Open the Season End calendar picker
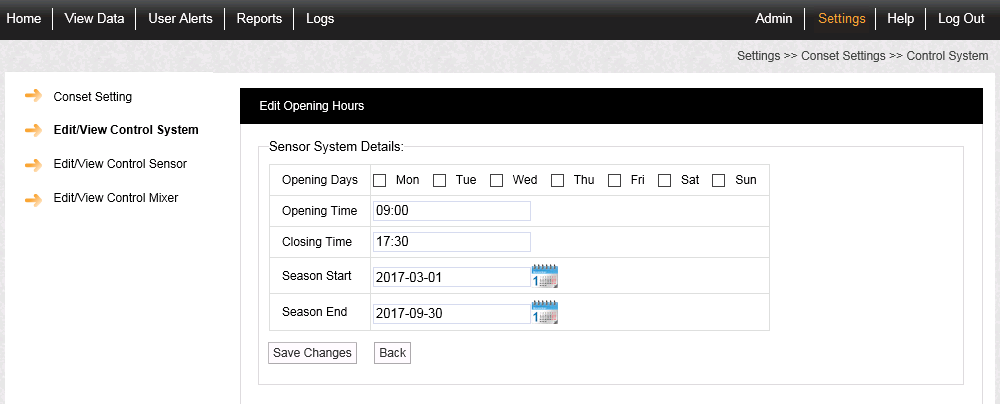 tap(545, 312)
